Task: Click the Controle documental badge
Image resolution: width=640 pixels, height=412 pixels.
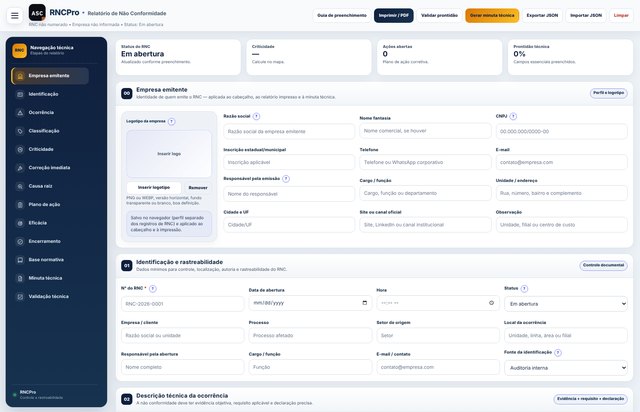Action: [603, 265]
